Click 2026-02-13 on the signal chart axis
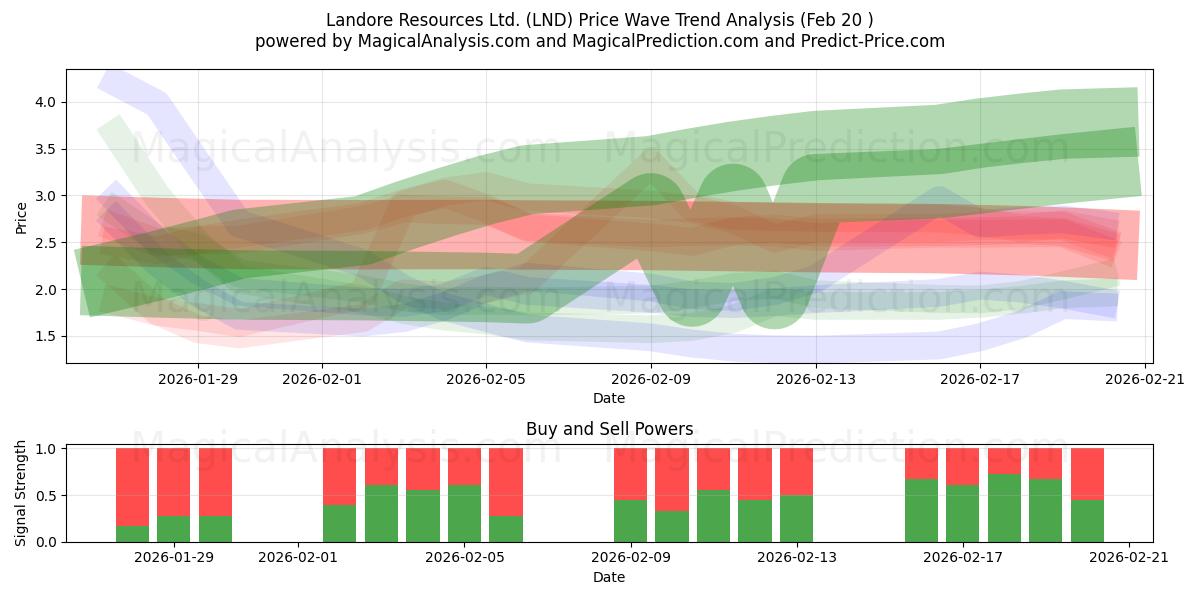 coord(797,557)
